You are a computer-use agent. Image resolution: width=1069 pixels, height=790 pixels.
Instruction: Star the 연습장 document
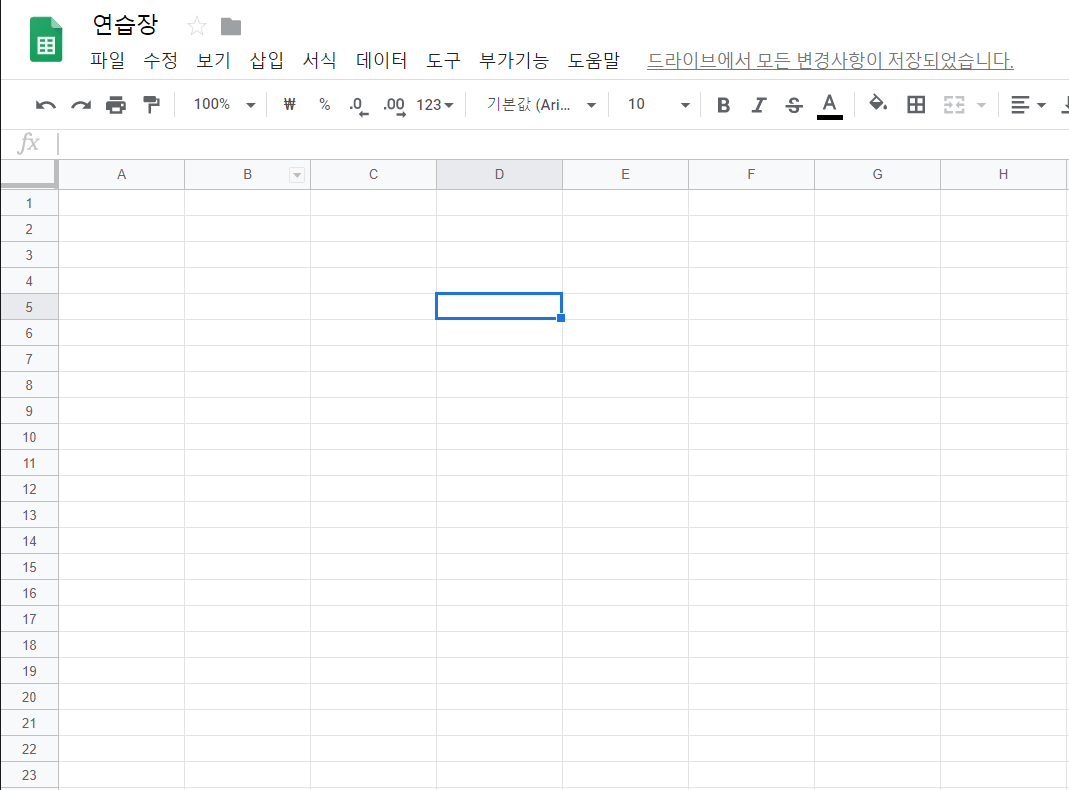pyautogui.click(x=196, y=27)
